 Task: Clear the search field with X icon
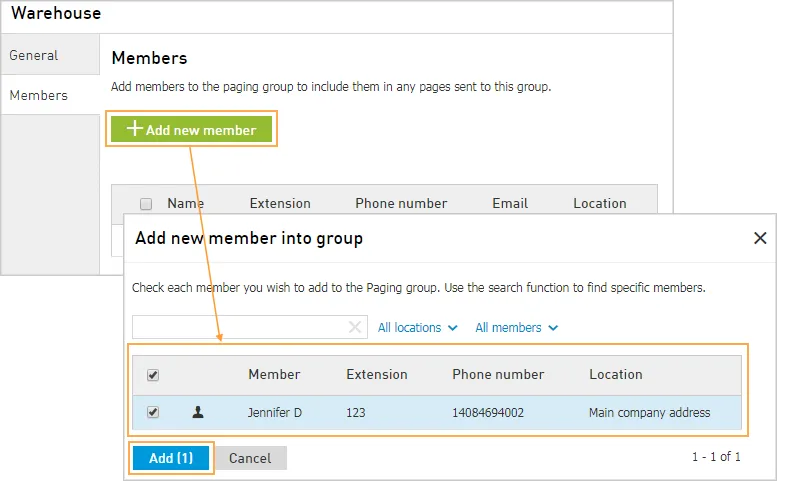pos(355,327)
